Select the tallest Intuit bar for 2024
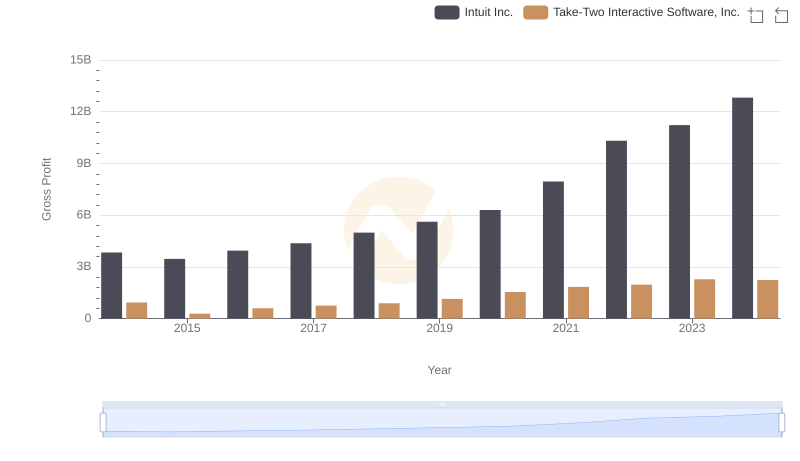800x461 pixels. click(x=742, y=208)
